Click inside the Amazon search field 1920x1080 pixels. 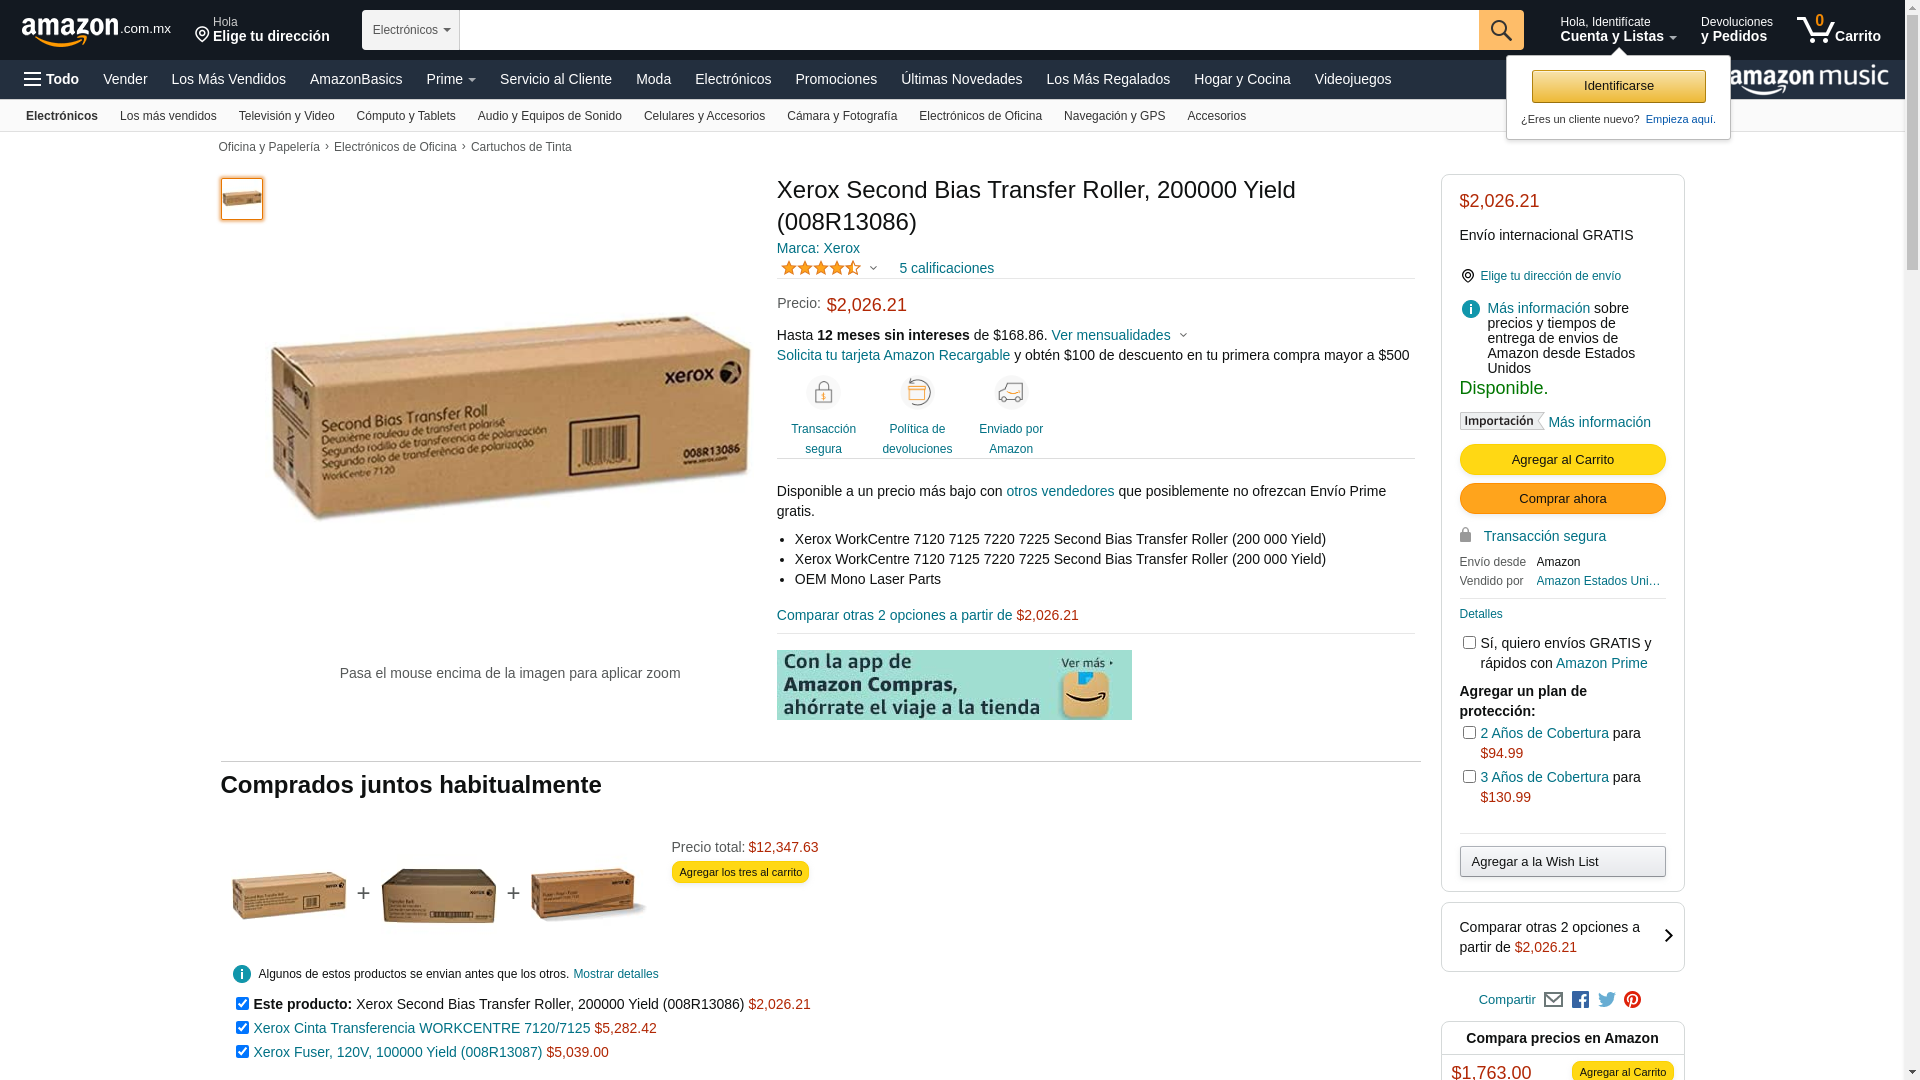pos(969,30)
